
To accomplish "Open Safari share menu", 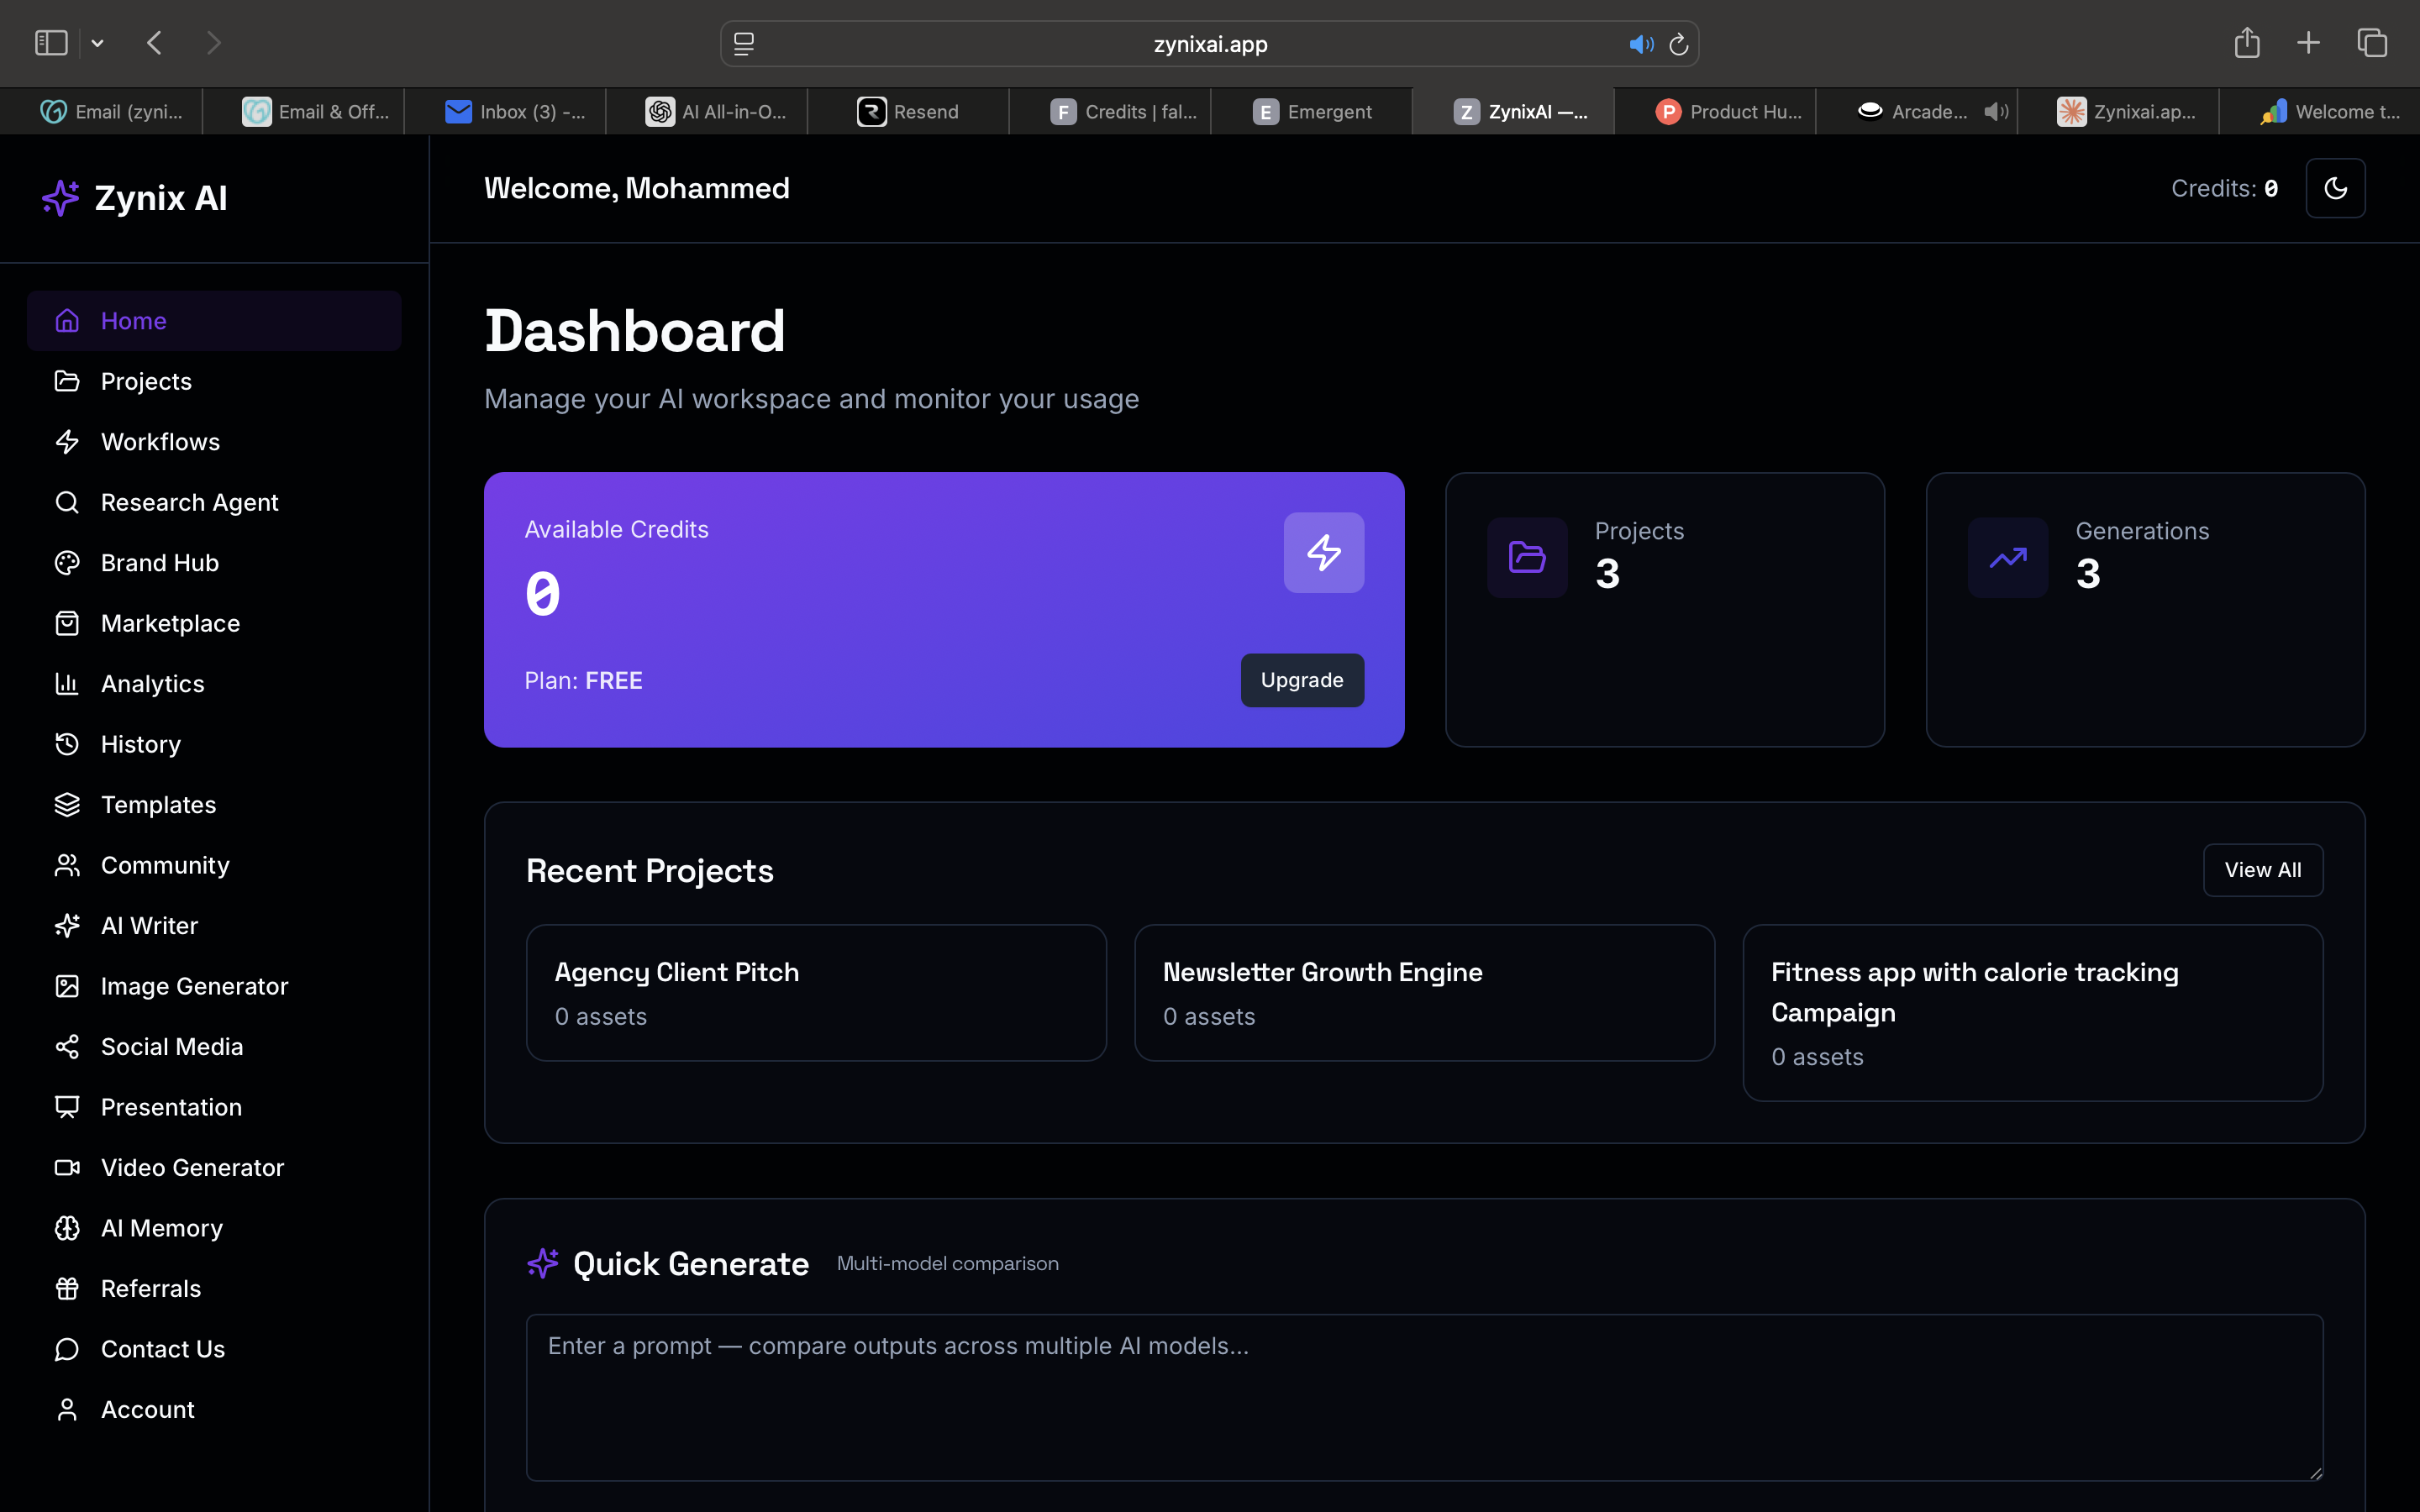I will point(2247,43).
